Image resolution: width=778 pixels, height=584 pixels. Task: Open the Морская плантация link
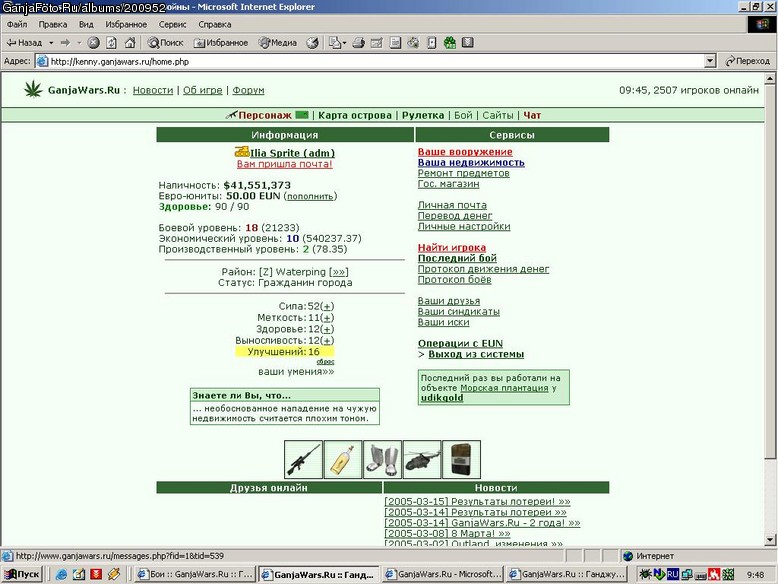pos(504,389)
